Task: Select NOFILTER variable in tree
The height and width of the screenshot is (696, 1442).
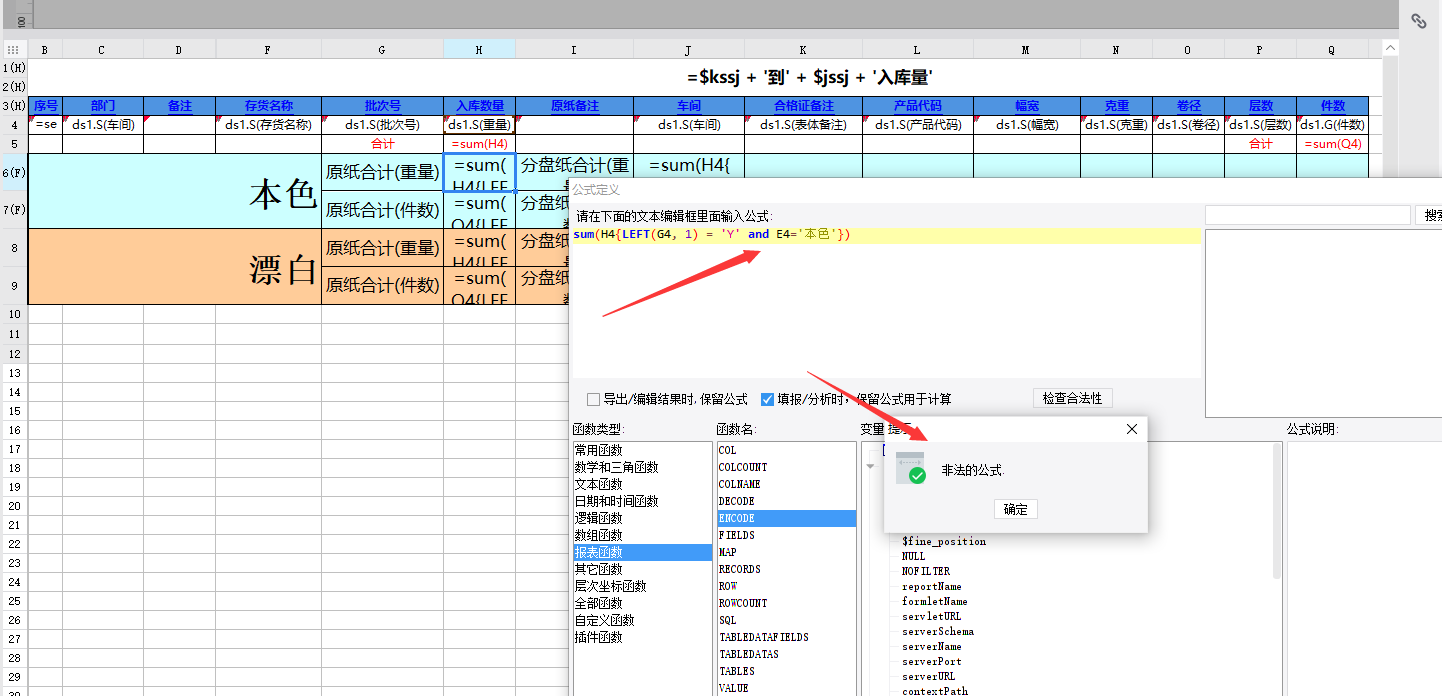Action: coord(926,571)
